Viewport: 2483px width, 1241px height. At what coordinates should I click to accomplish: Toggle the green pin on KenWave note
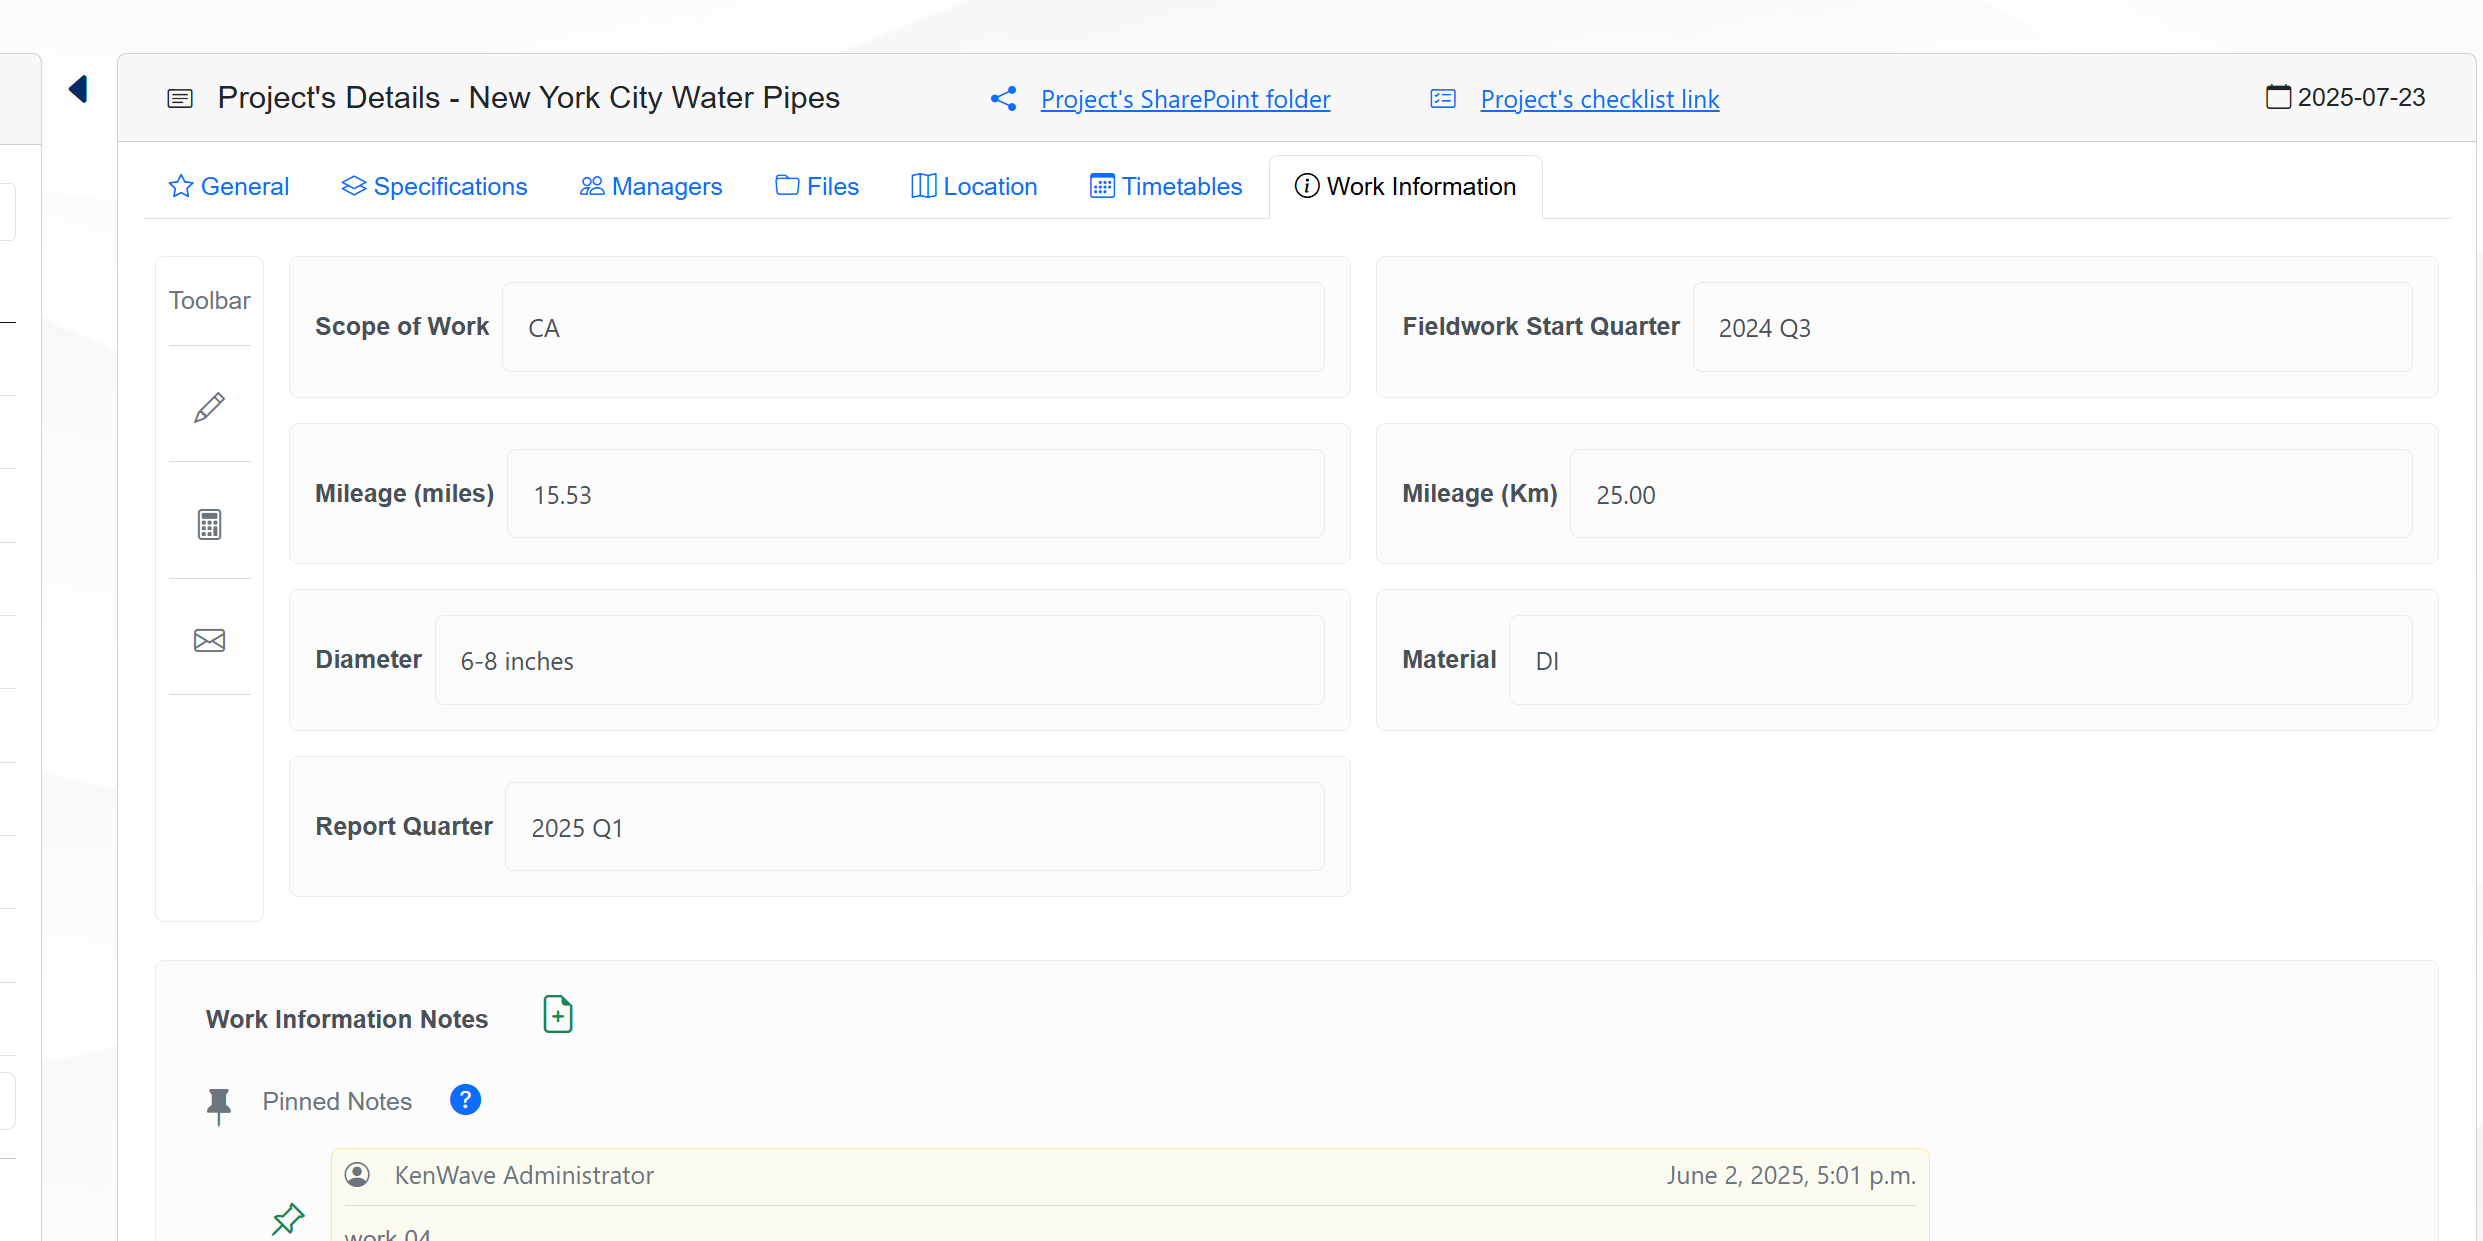point(288,1218)
